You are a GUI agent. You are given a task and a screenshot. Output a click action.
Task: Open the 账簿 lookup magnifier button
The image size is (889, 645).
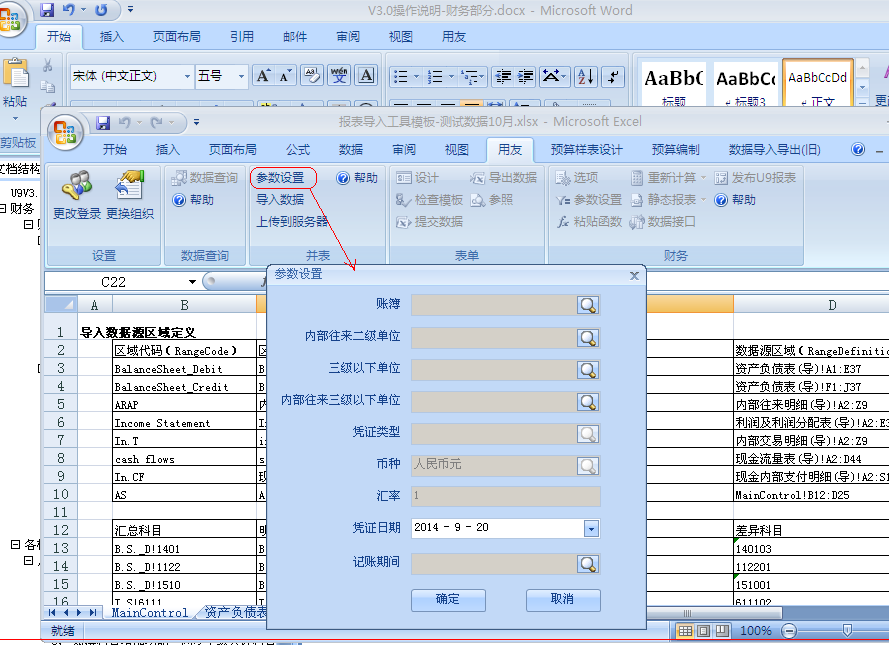click(x=588, y=305)
